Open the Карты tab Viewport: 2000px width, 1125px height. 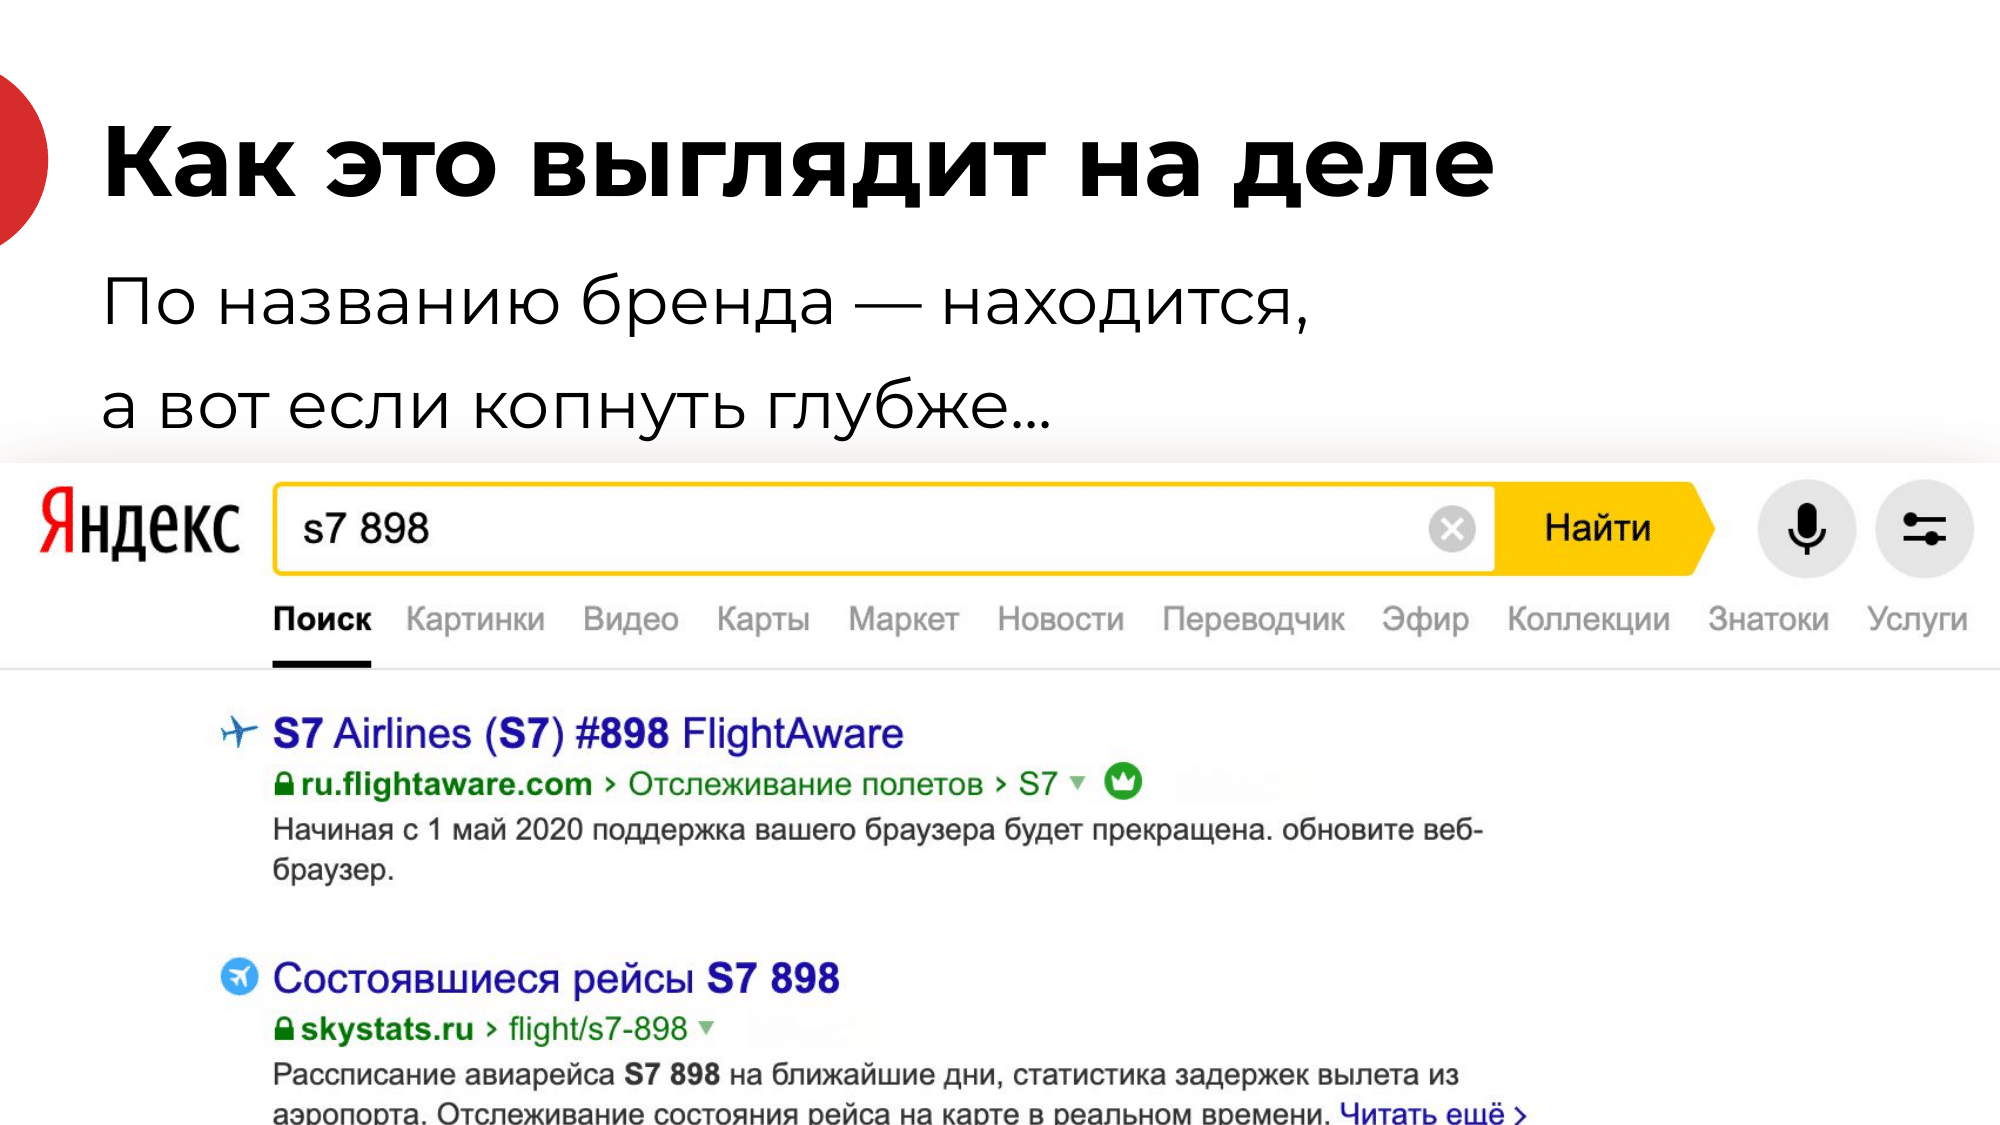coord(763,619)
